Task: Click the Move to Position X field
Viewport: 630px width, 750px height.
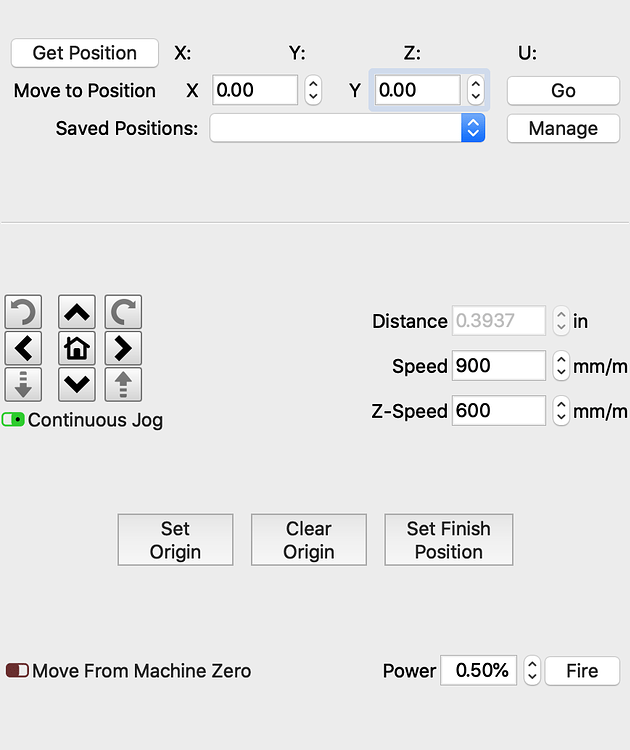Action: [x=255, y=90]
